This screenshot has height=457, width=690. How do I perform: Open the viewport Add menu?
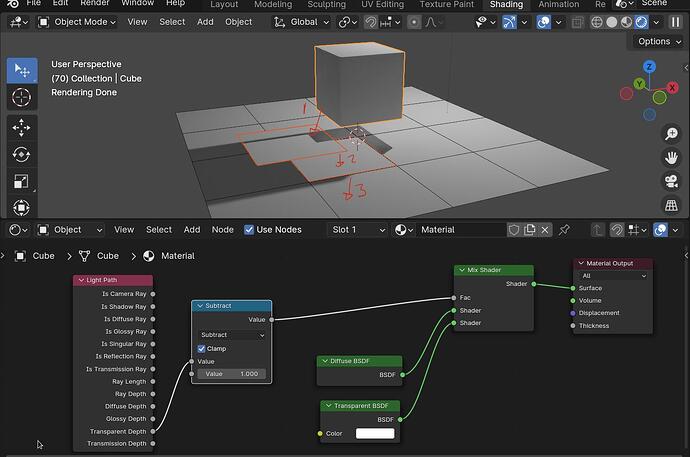pyautogui.click(x=205, y=22)
